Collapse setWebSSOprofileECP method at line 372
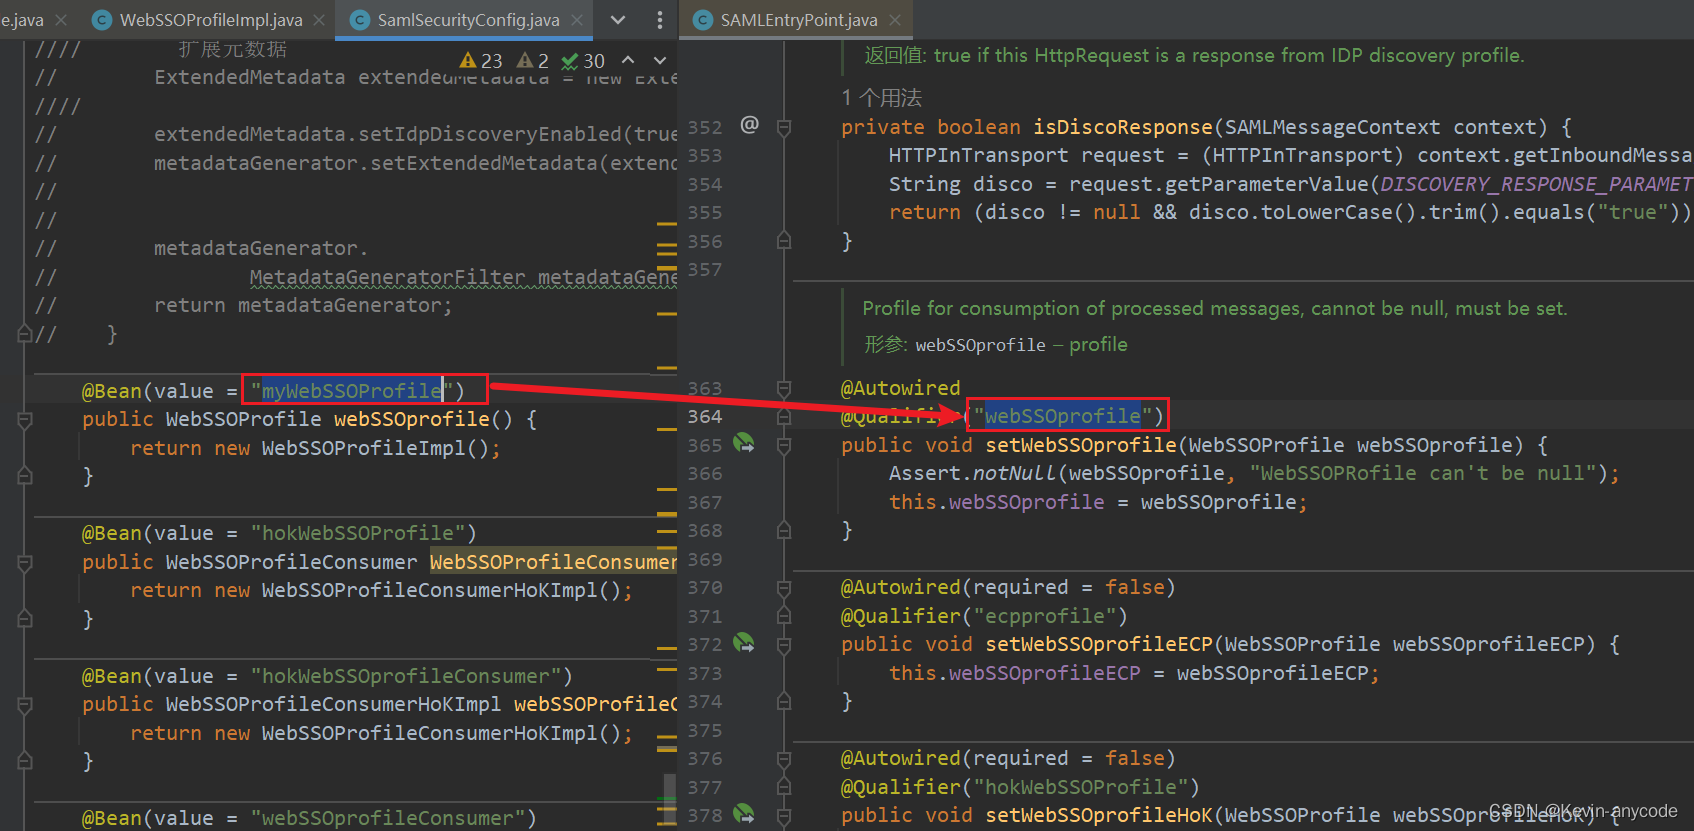The width and height of the screenshot is (1694, 831). tap(784, 644)
